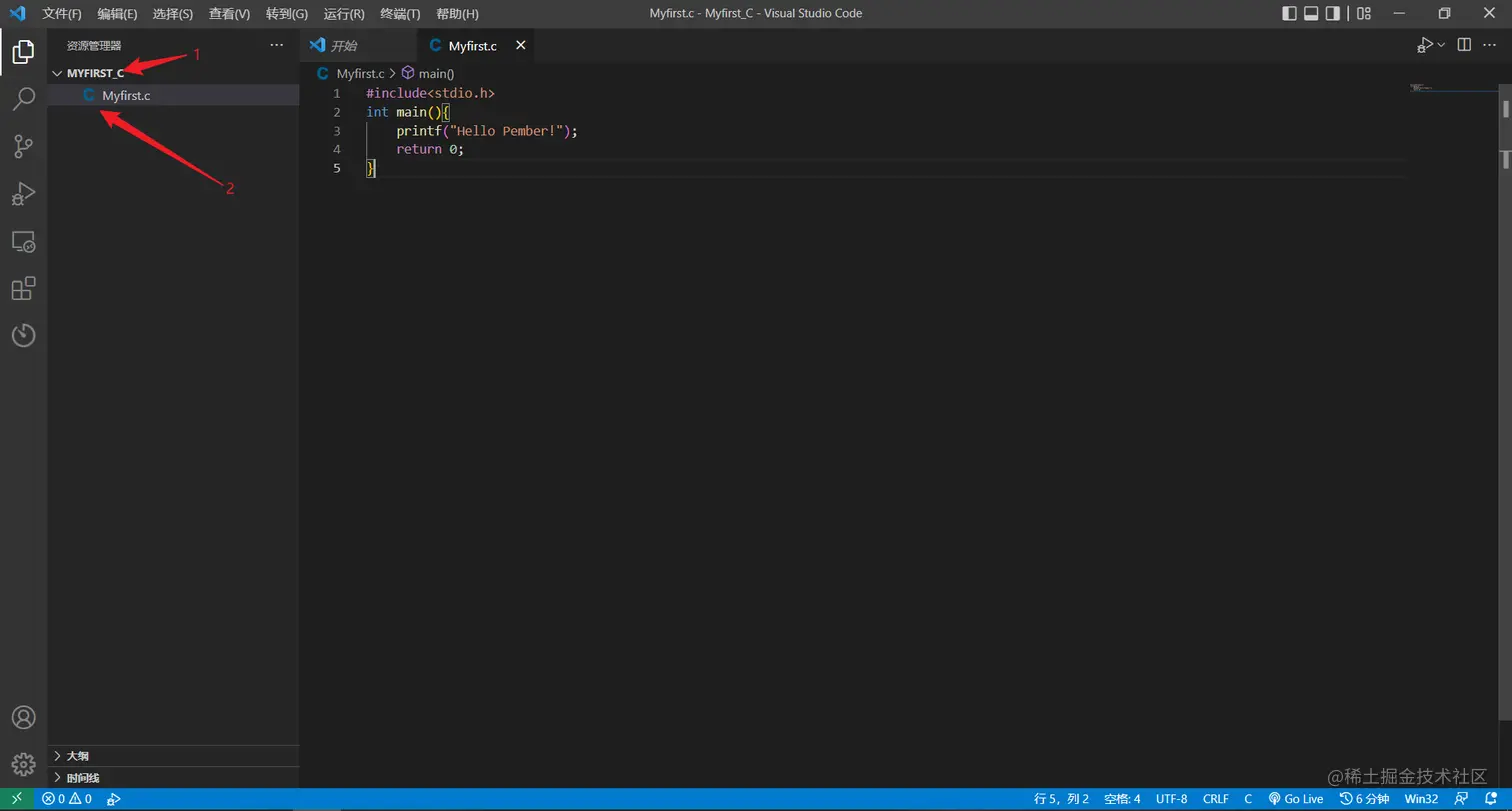Toggle the bottom panel layout button
The height and width of the screenshot is (811, 1512).
pyautogui.click(x=1311, y=14)
